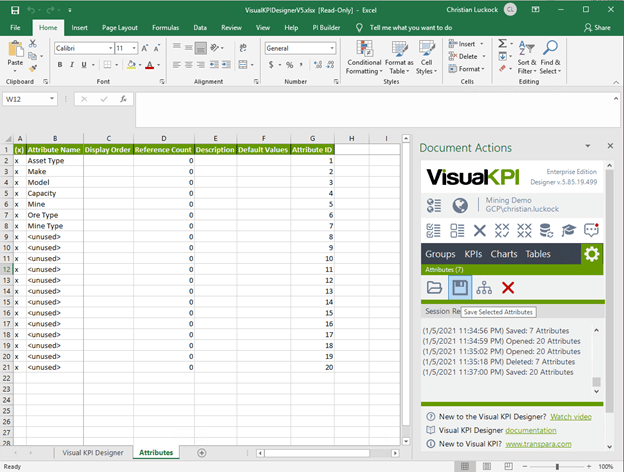Click the Share button
Image resolution: width=624 pixels, height=472 pixels.
597,27
